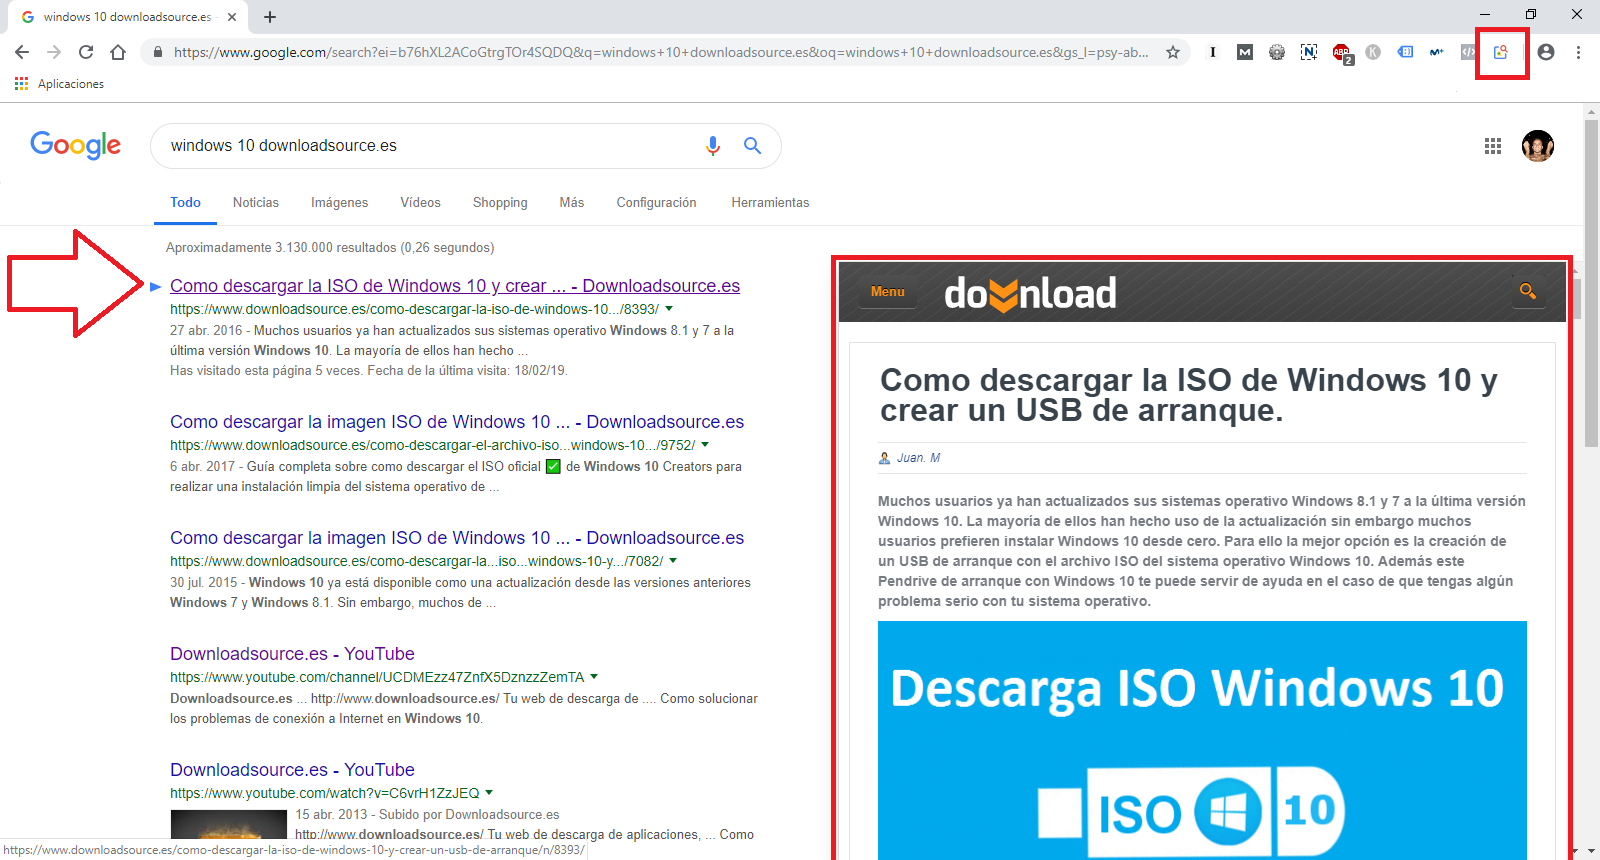Click the Movistar M+ extension
1600x860 pixels.
(x=1437, y=52)
